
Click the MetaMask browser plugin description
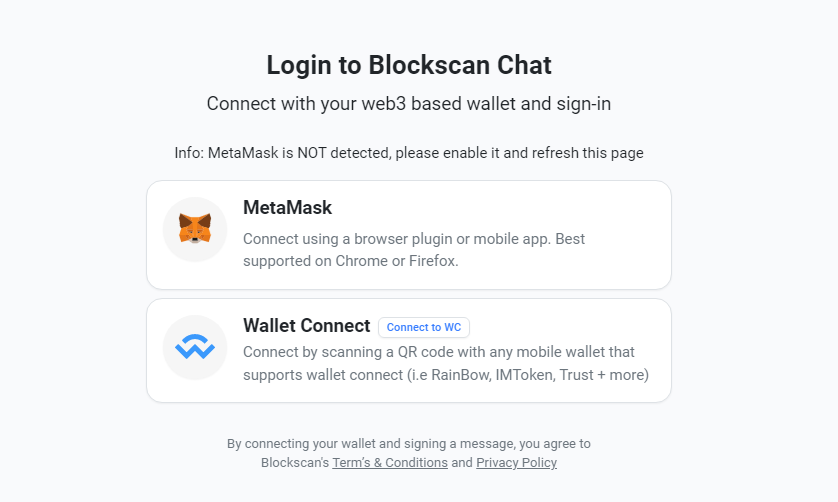414,239
